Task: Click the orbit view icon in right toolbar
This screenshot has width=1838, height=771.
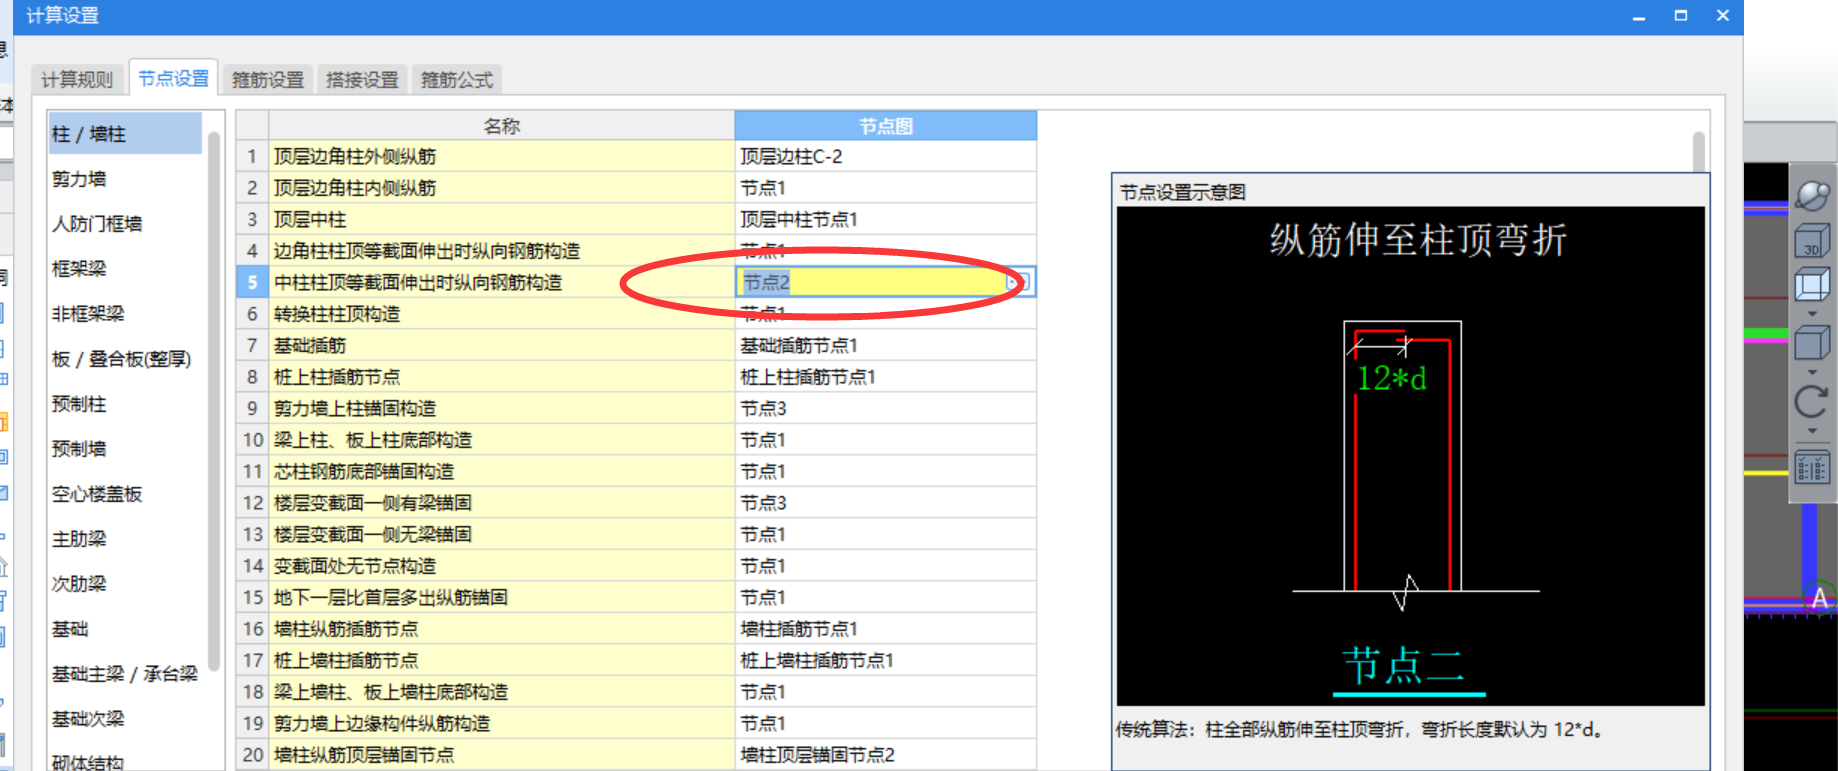Action: click(x=1812, y=195)
